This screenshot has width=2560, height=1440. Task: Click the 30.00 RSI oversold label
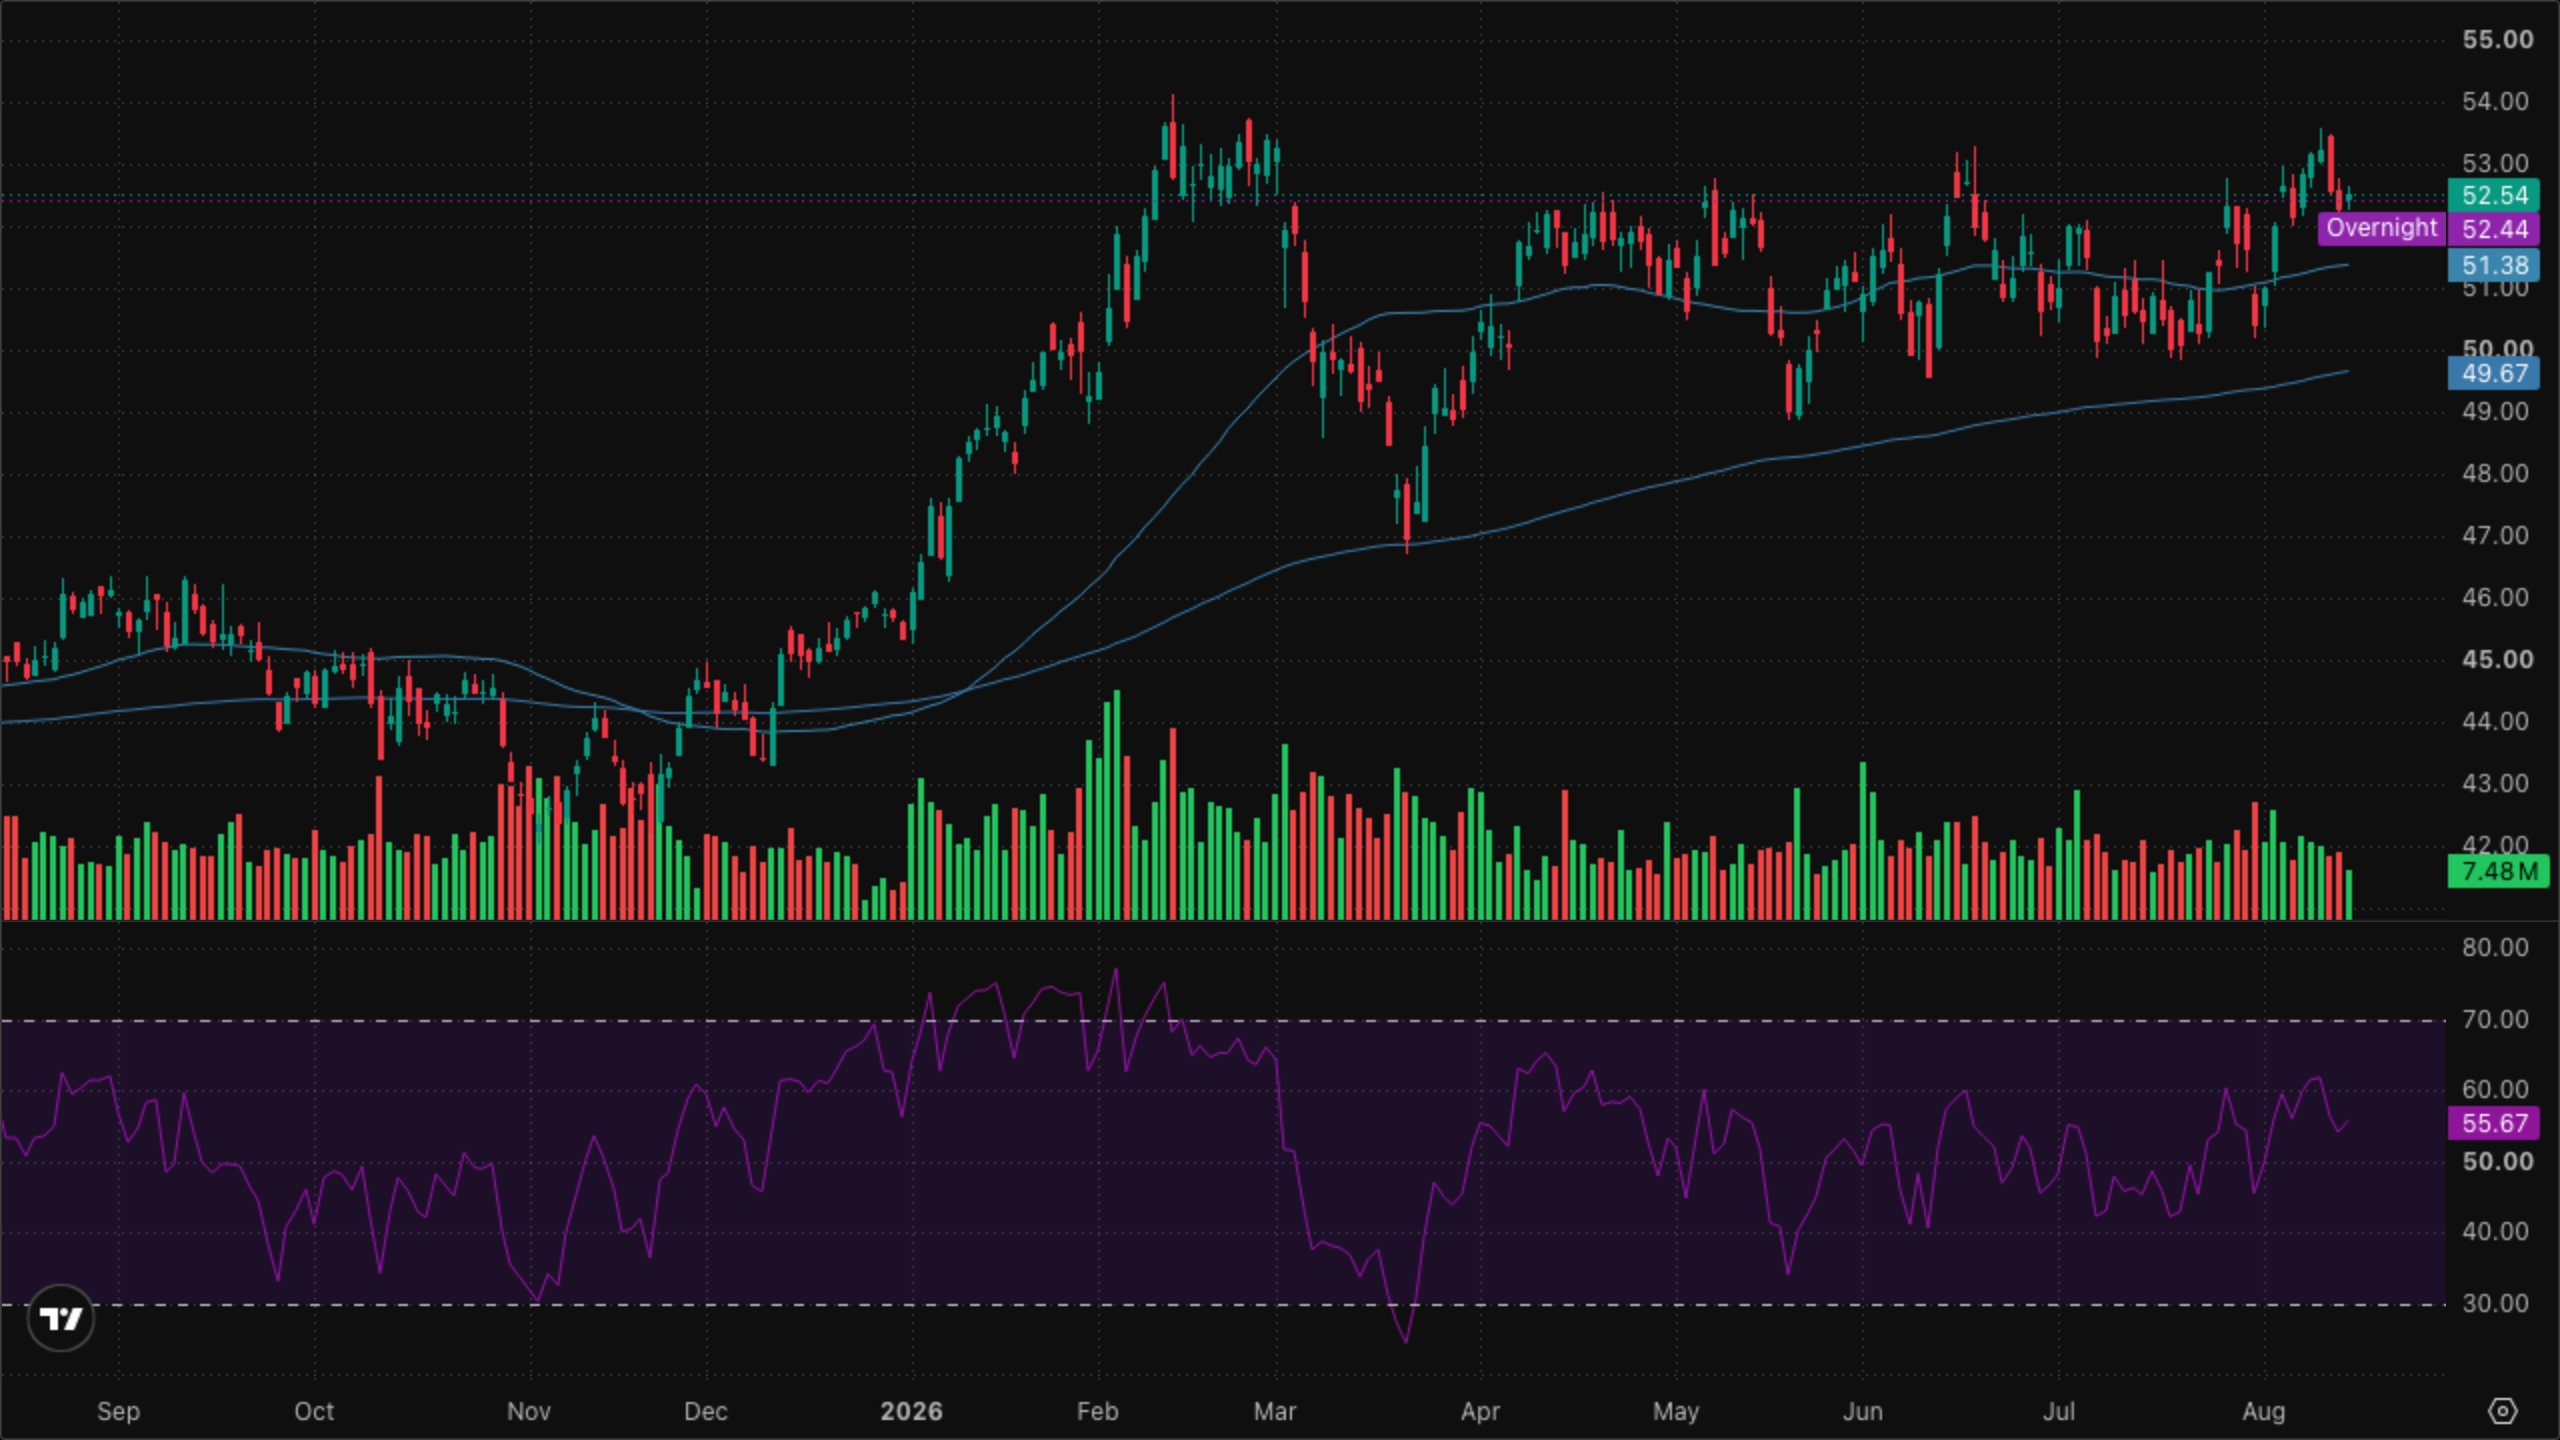[2496, 1303]
